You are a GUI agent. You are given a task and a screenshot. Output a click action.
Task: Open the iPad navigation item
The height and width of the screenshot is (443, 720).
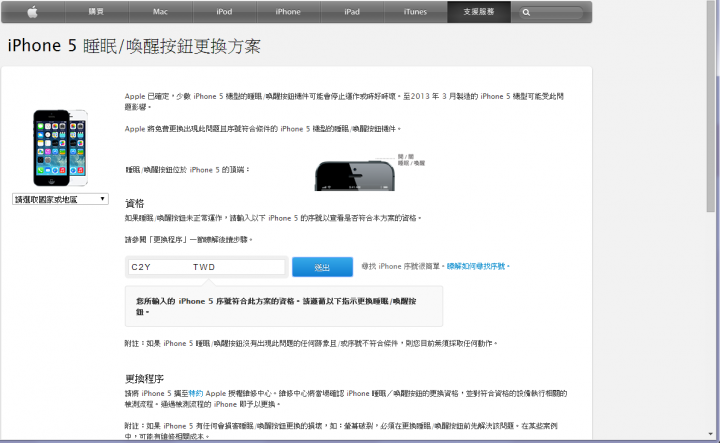(x=352, y=12)
